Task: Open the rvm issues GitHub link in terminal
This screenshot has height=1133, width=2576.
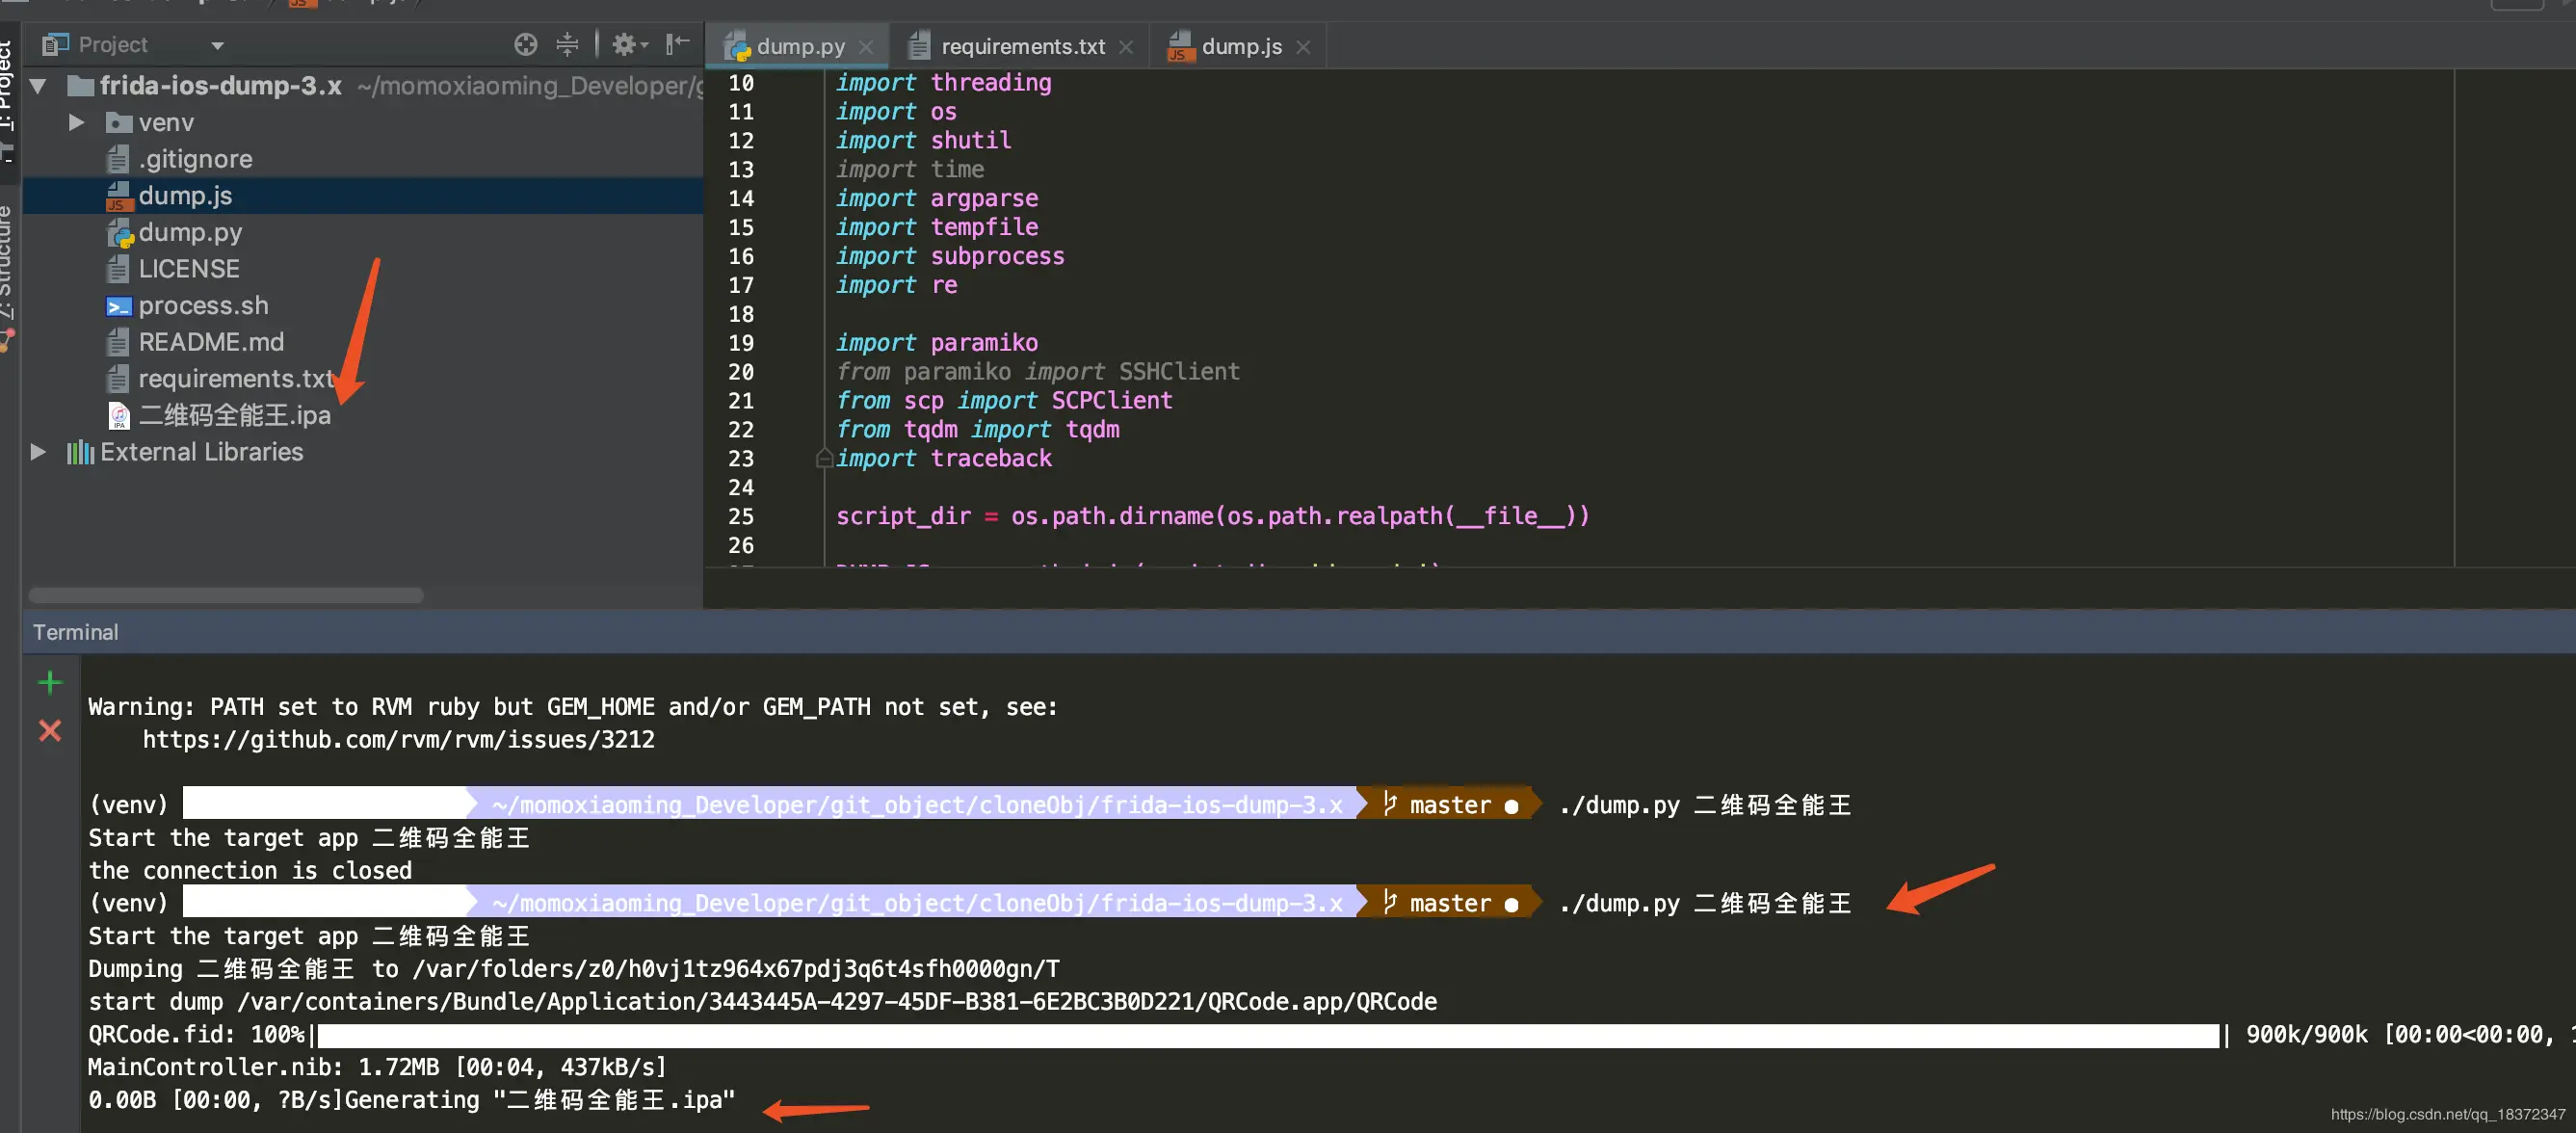Action: pyautogui.click(x=398, y=740)
